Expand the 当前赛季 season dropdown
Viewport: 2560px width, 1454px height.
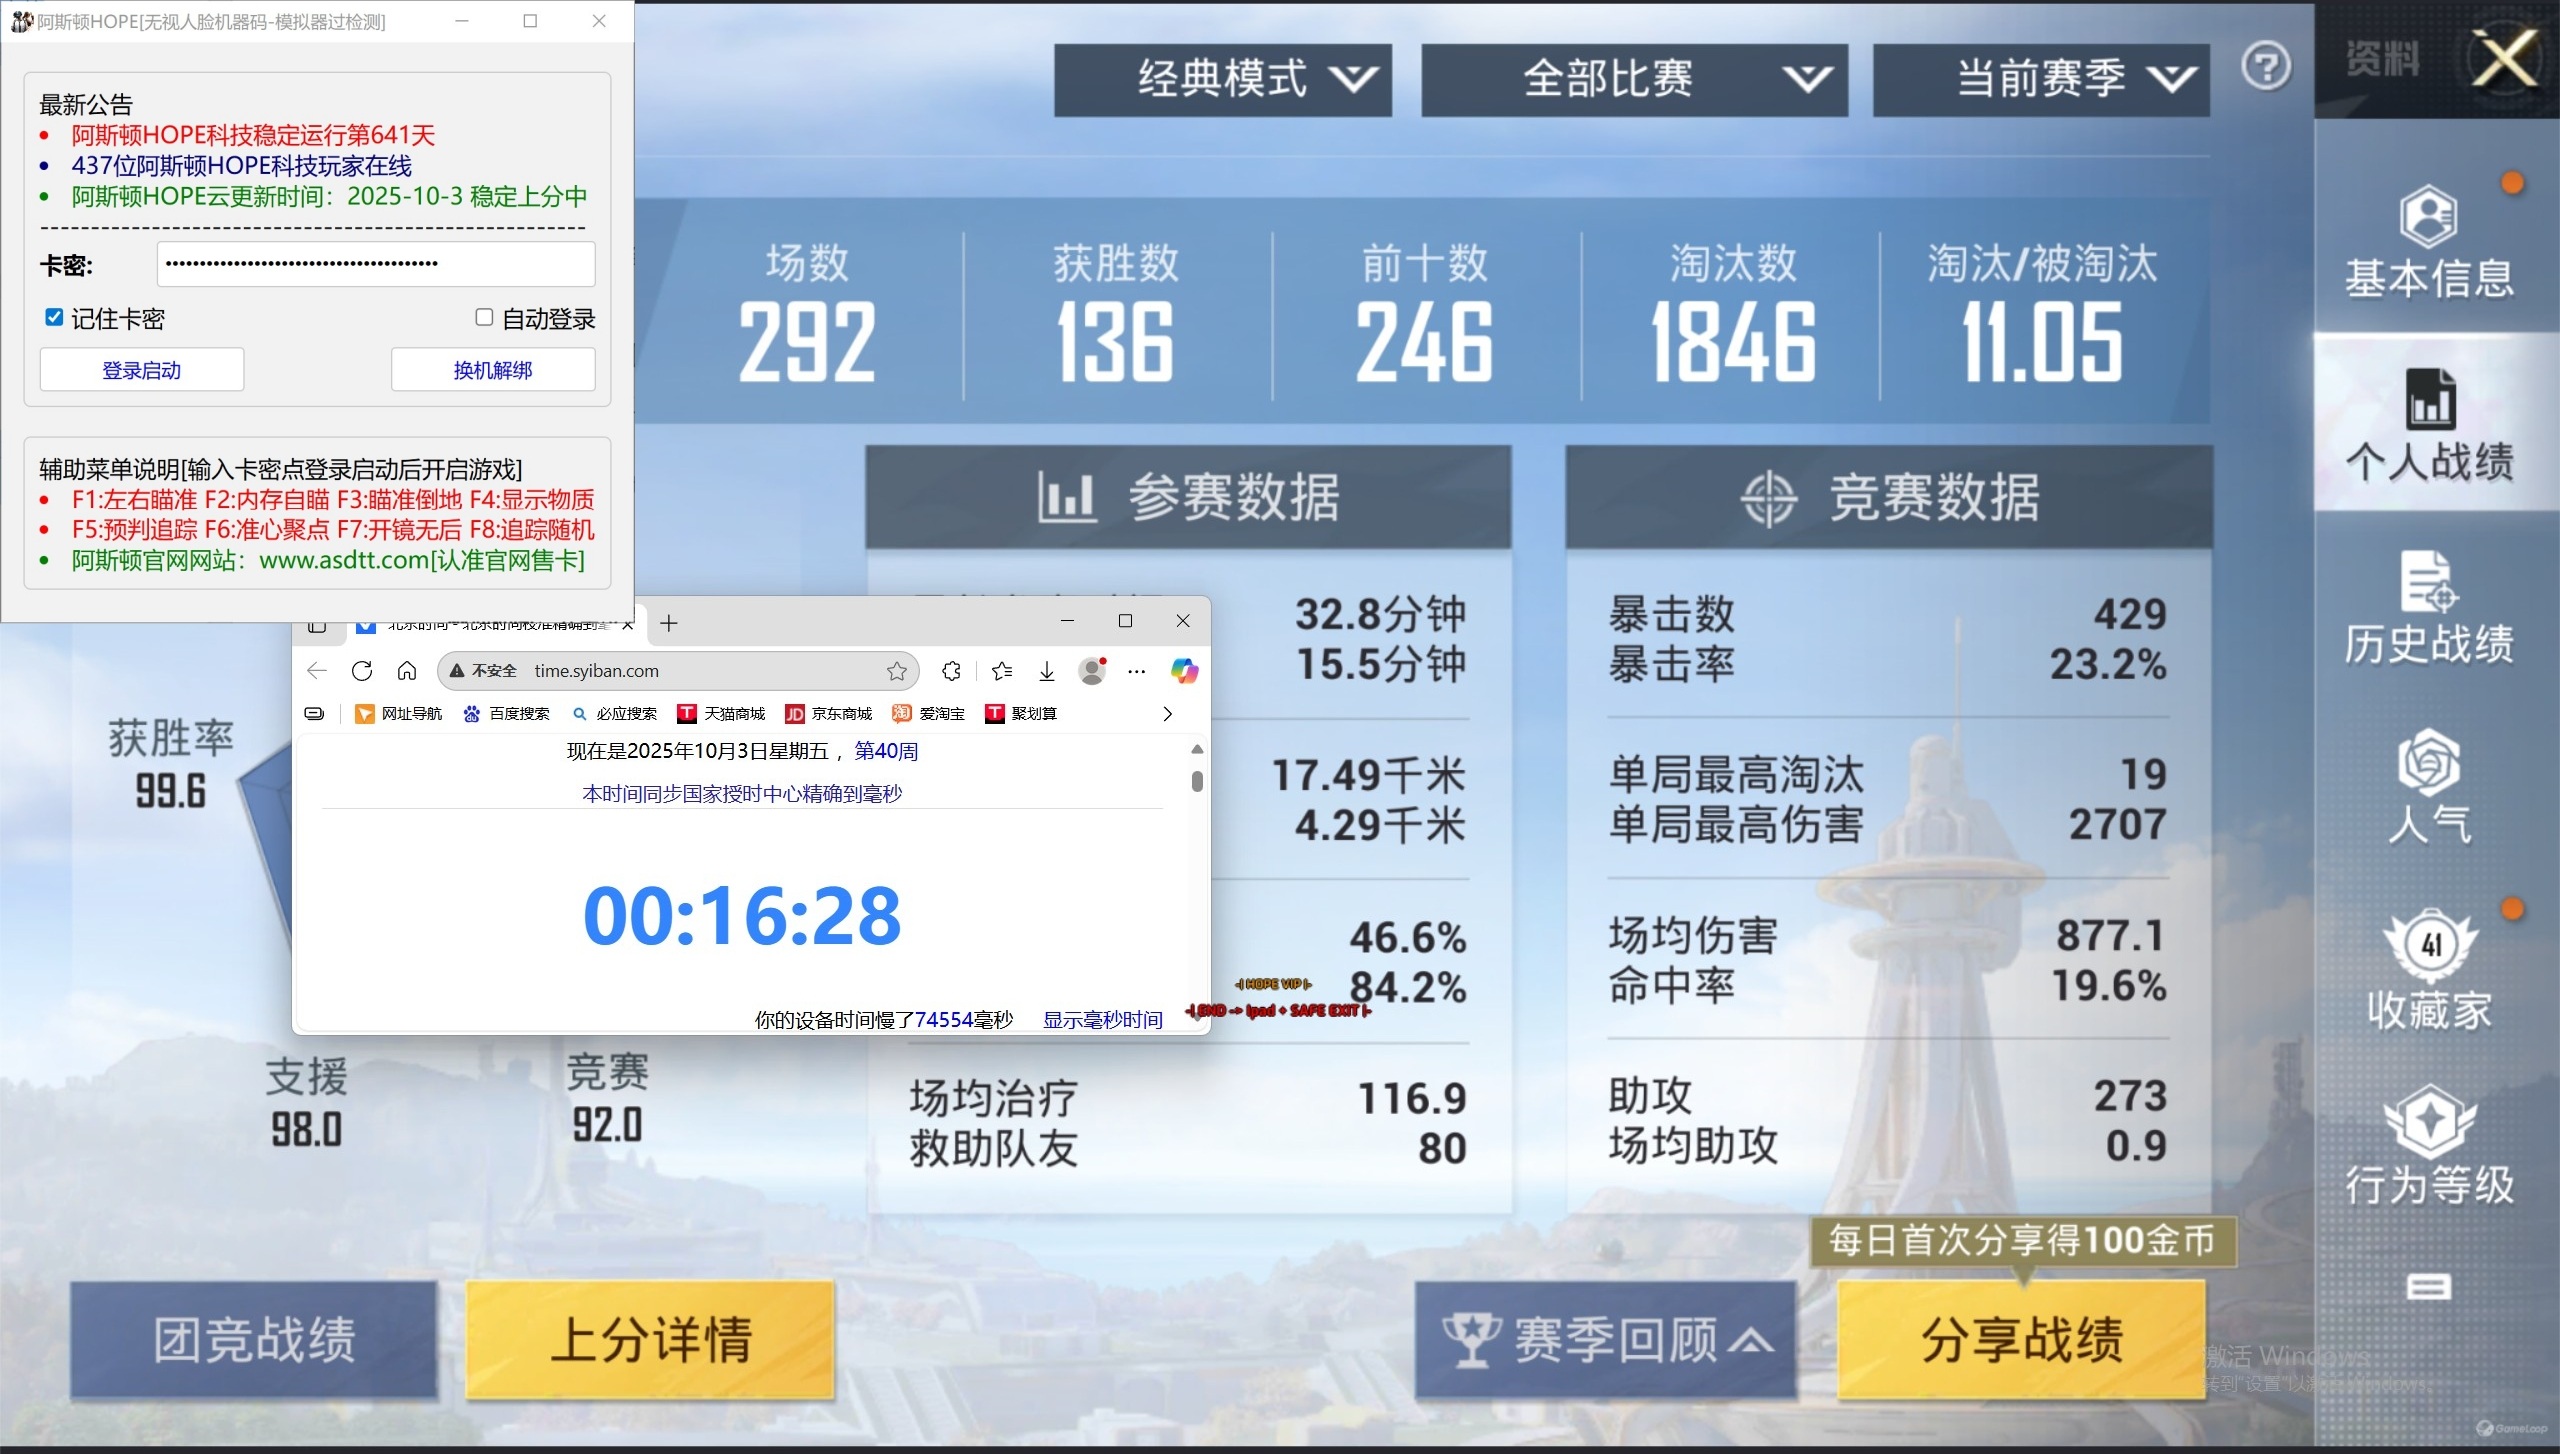2040,79
